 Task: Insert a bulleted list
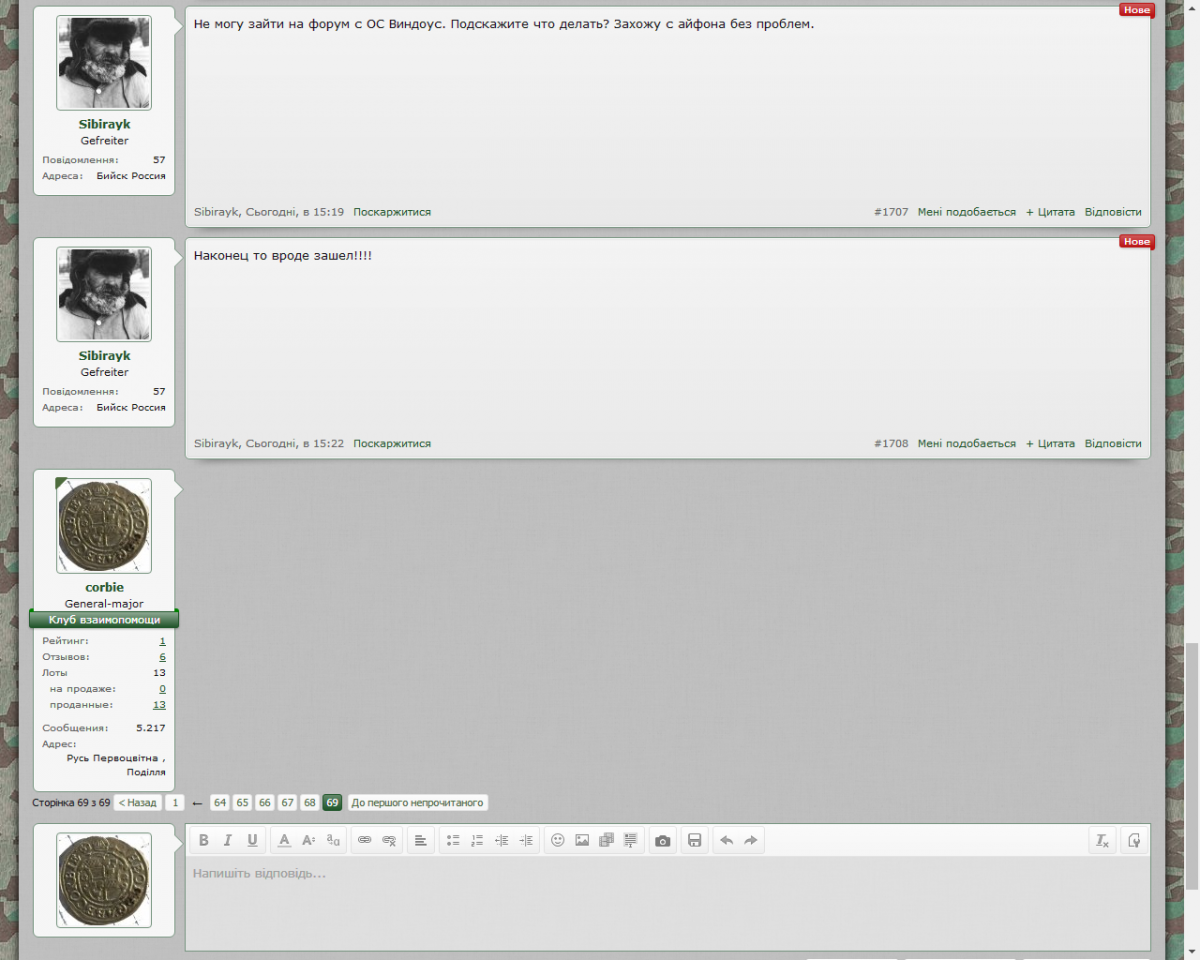point(453,840)
